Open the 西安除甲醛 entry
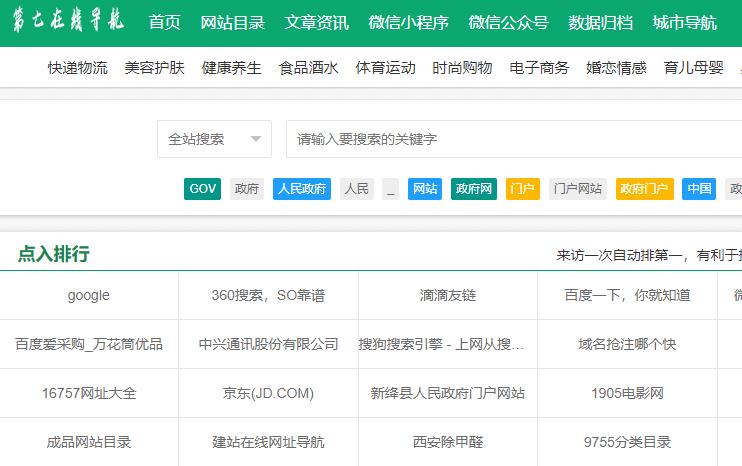This screenshot has height=466, width=742. pos(448,442)
